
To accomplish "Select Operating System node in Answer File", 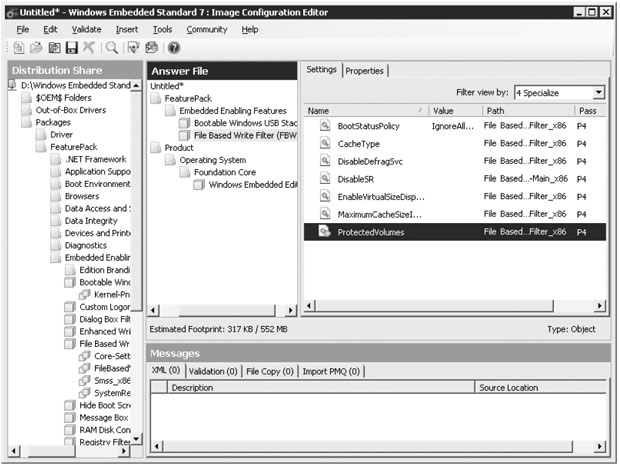I will [212, 160].
